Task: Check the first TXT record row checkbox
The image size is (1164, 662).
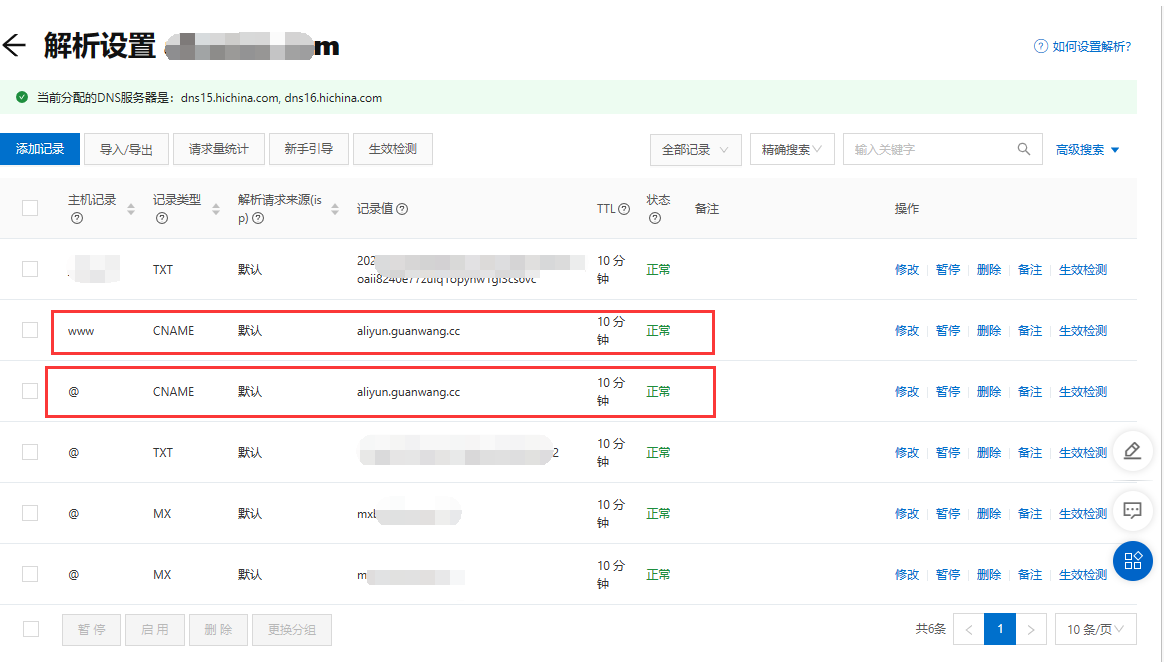Action: point(30,269)
